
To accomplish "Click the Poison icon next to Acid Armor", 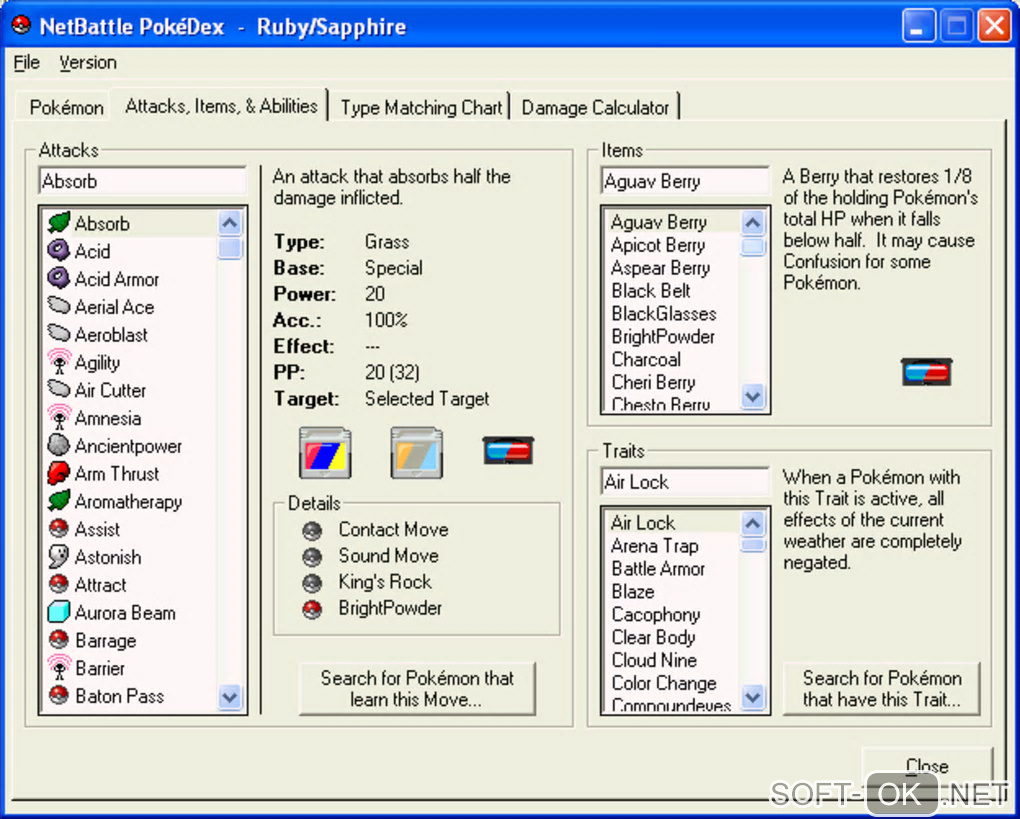I will click(x=59, y=278).
